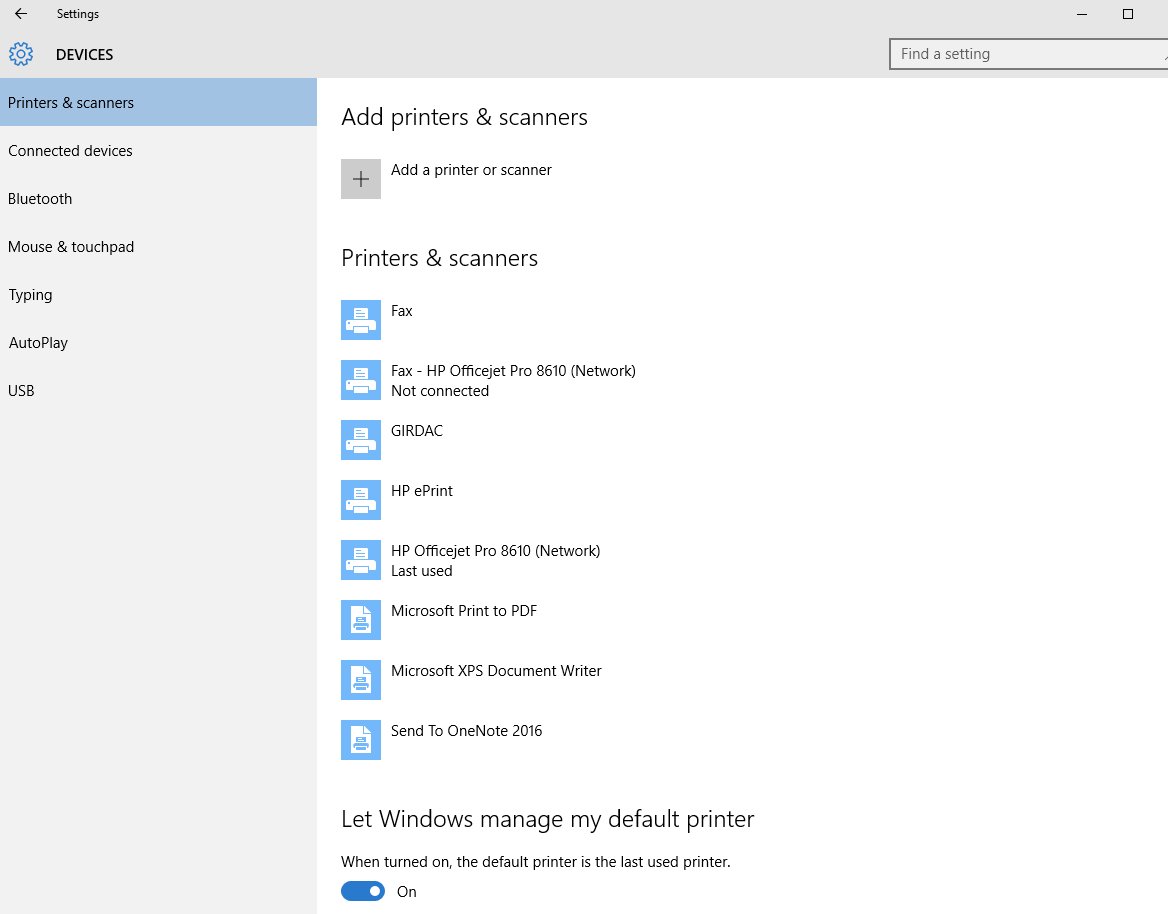The image size is (1168, 914).
Task: Open the AutoPlay settings page
Action: (x=38, y=343)
